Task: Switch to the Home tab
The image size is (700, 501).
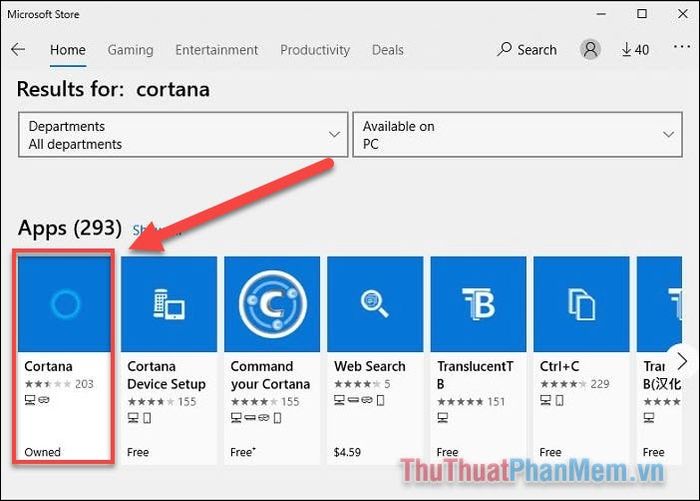Action: [x=68, y=50]
